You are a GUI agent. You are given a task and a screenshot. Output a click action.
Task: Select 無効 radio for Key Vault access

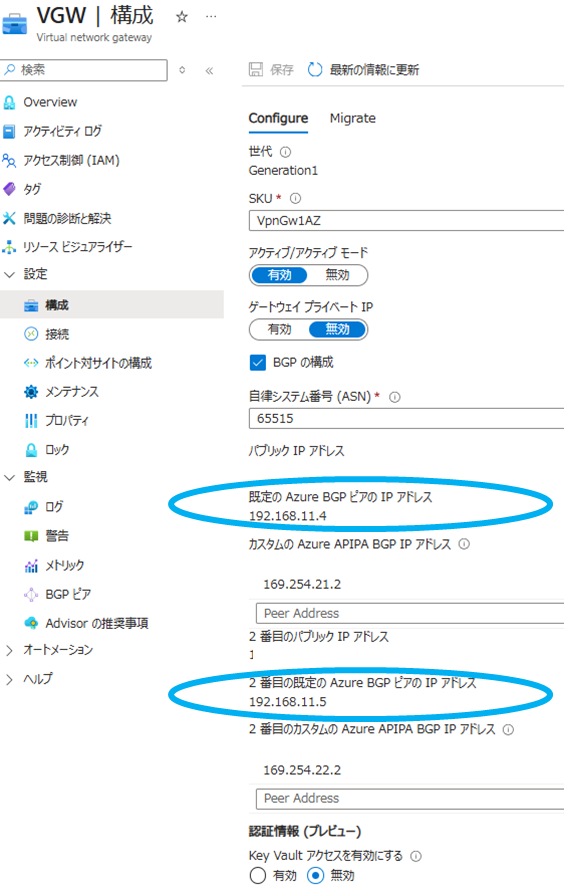pyautogui.click(x=315, y=876)
